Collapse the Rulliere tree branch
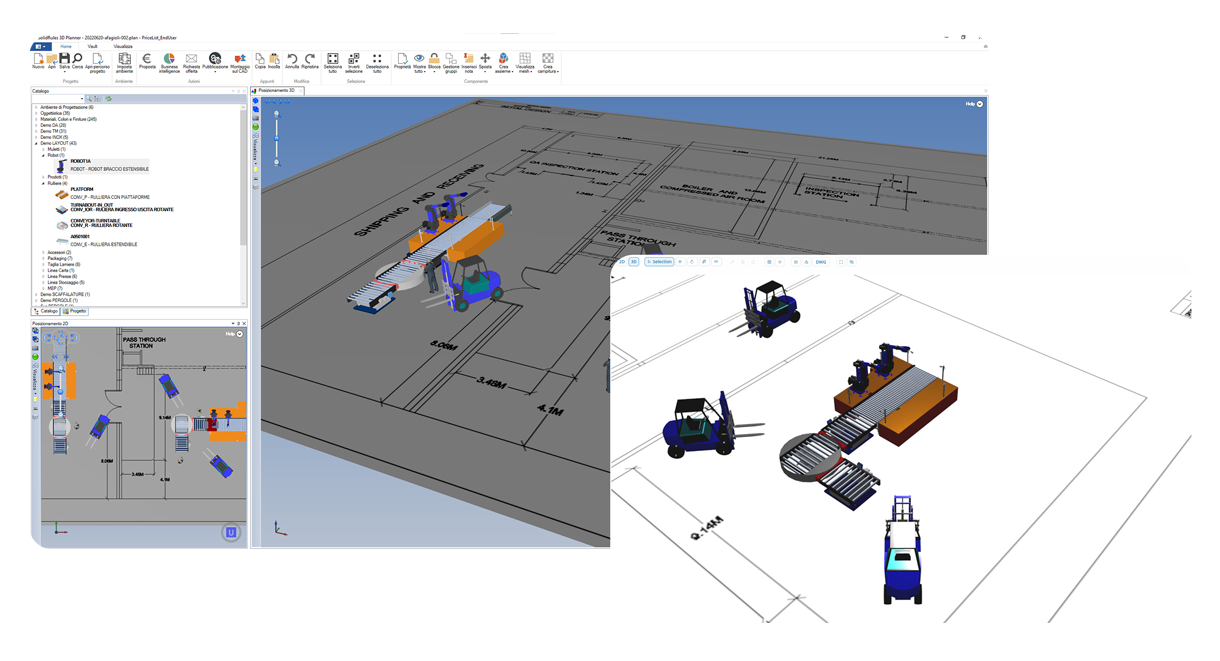Screen dimensions: 1220x661 43,183
